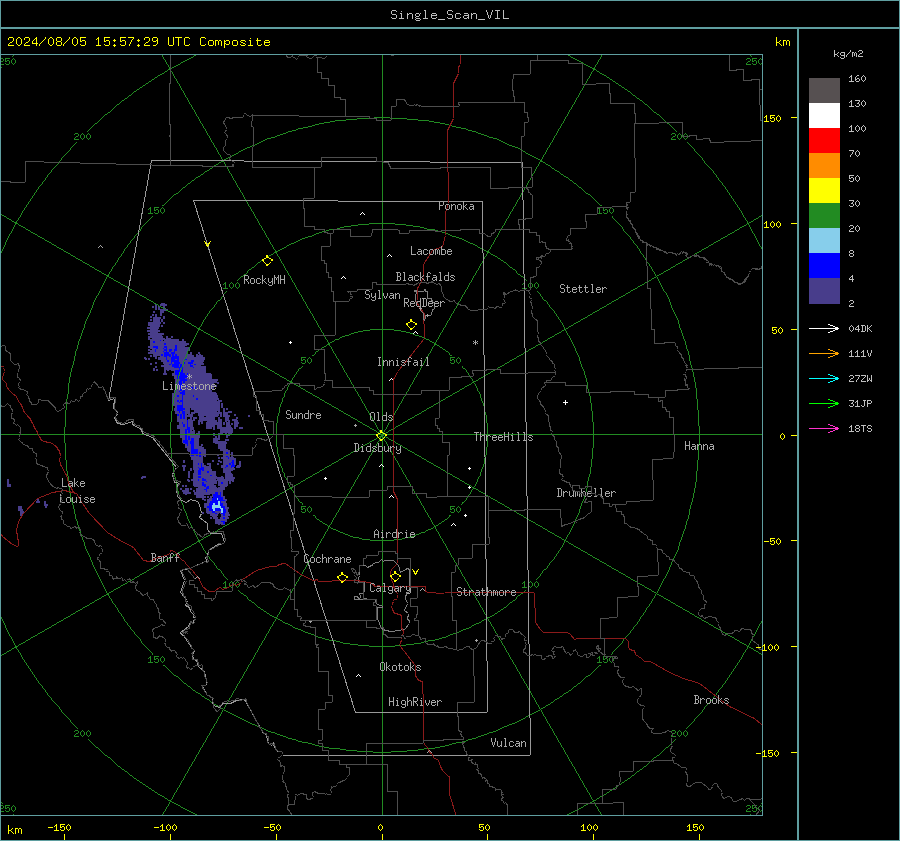Click the Limestone label

pos(189,386)
